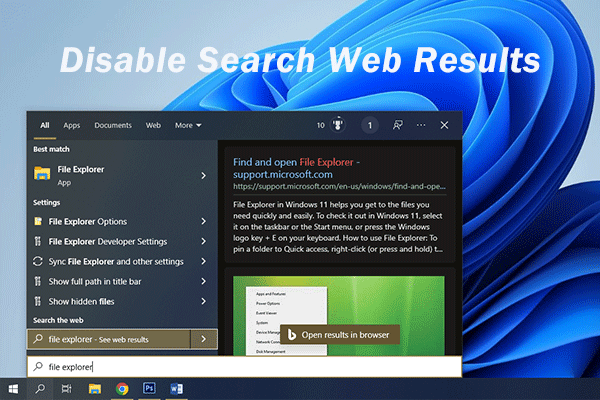Select file explorer - See web results
Screen dimensions: 600x400
(x=109, y=339)
